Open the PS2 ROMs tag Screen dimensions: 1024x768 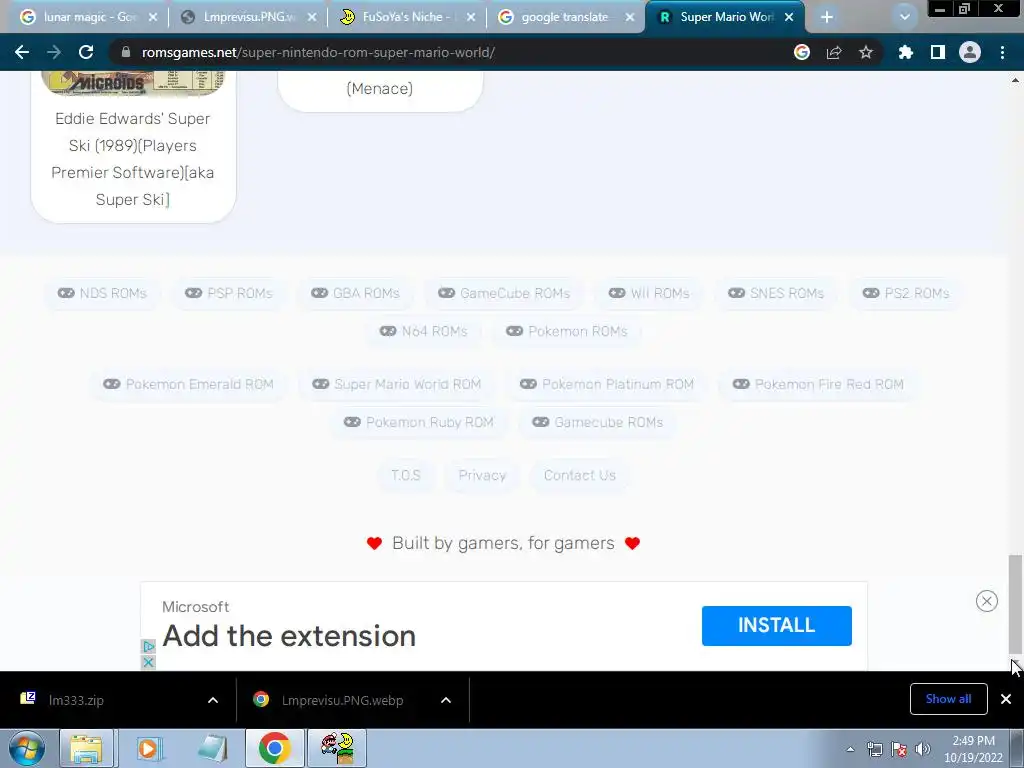906,293
